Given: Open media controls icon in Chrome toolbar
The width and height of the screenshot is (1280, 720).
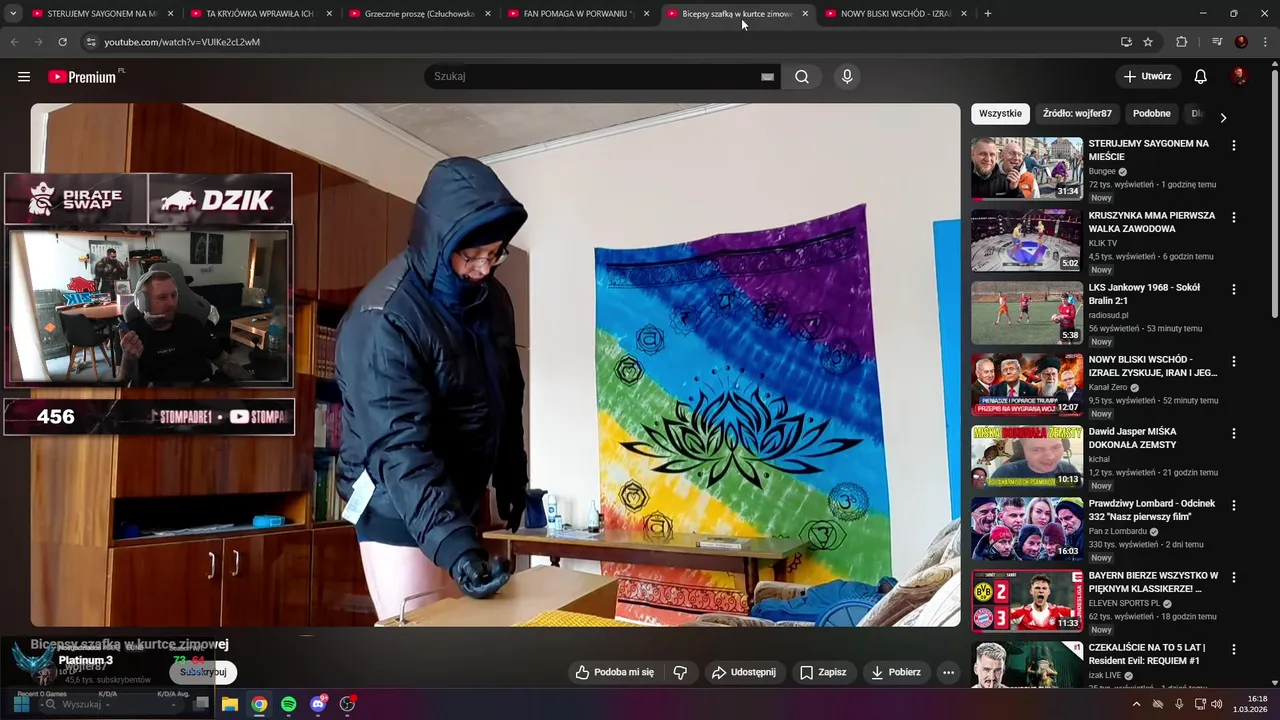Looking at the screenshot, I should pos(1217,42).
